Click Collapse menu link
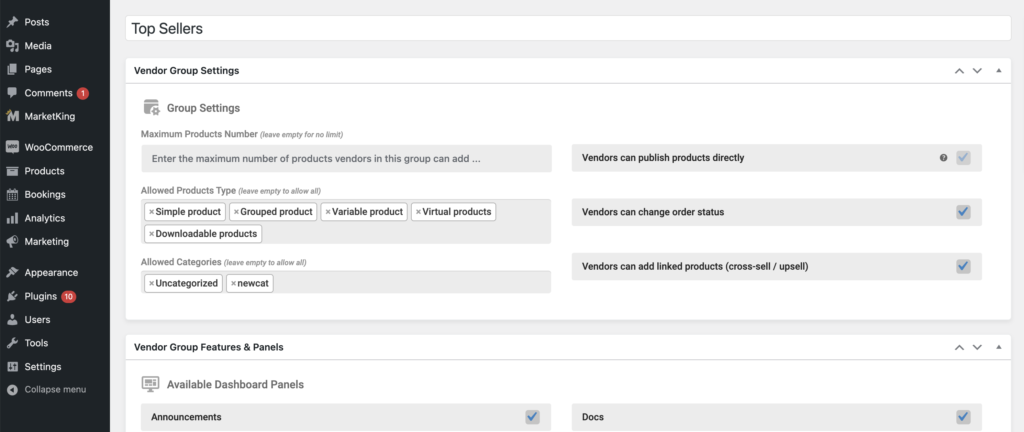1024x432 pixels. tap(55, 390)
